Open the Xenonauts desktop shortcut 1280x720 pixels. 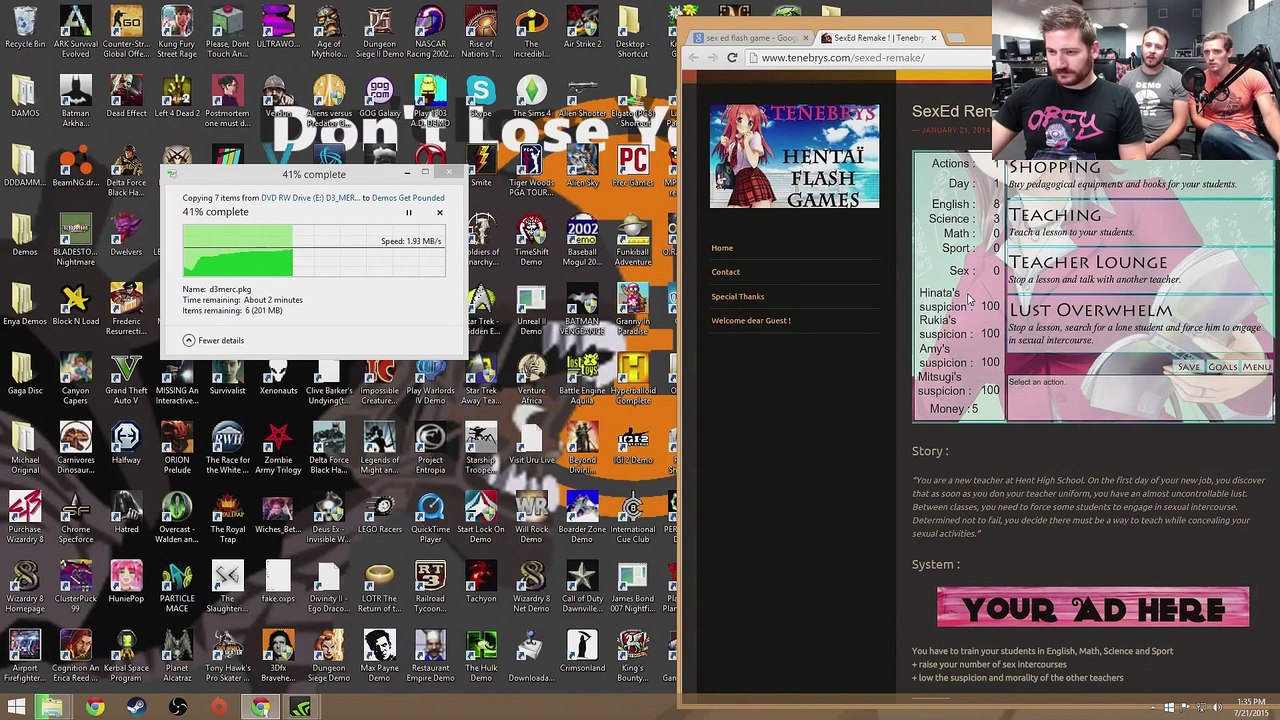[278, 375]
